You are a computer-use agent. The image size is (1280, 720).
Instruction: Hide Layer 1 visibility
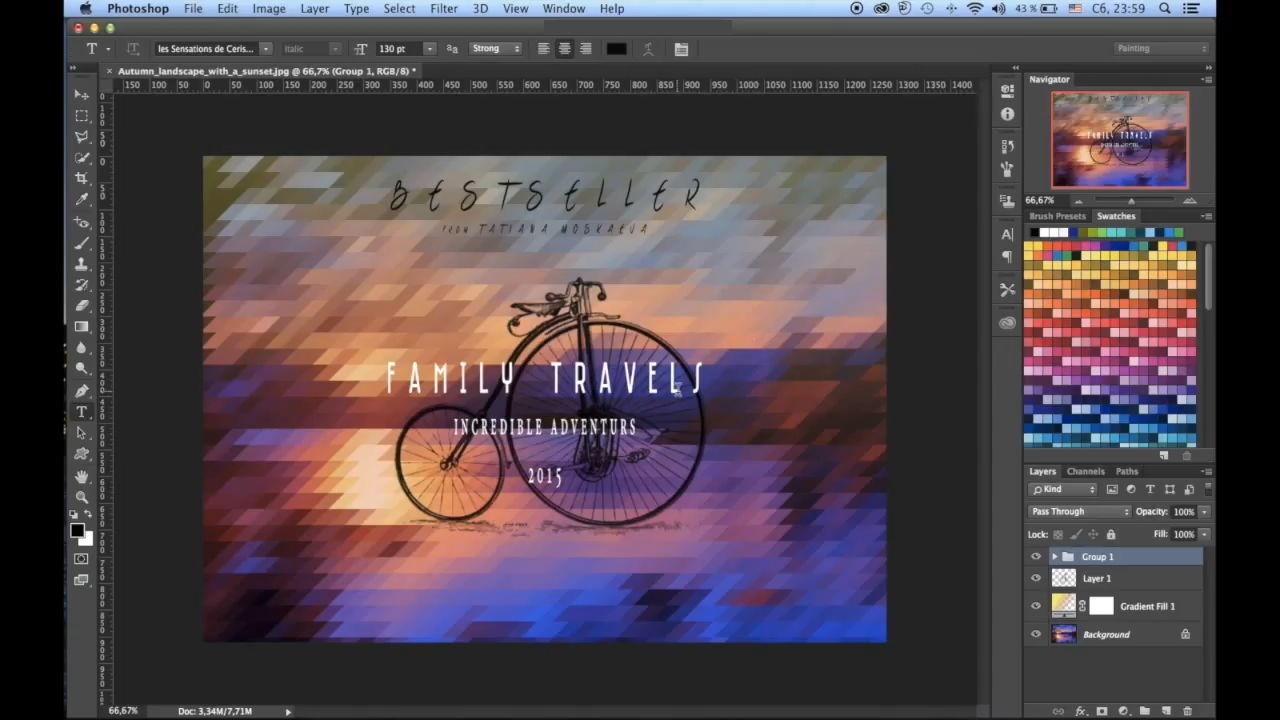(1035, 578)
